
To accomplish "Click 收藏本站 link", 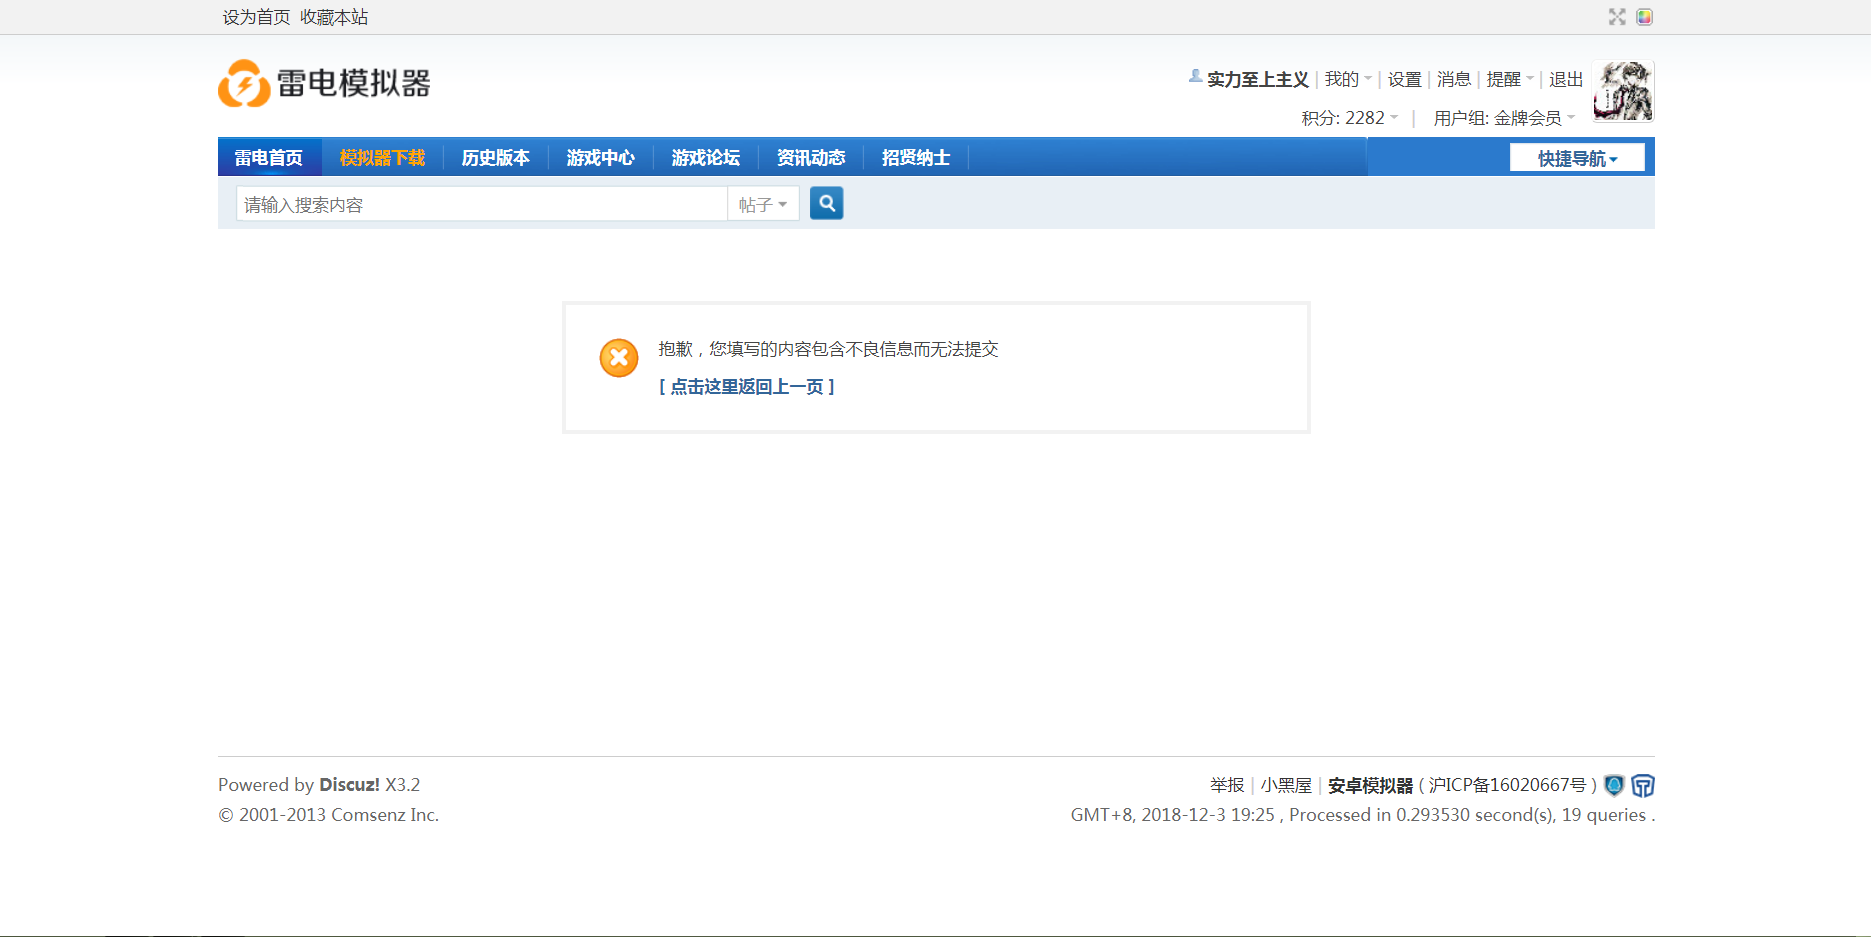I will point(334,17).
